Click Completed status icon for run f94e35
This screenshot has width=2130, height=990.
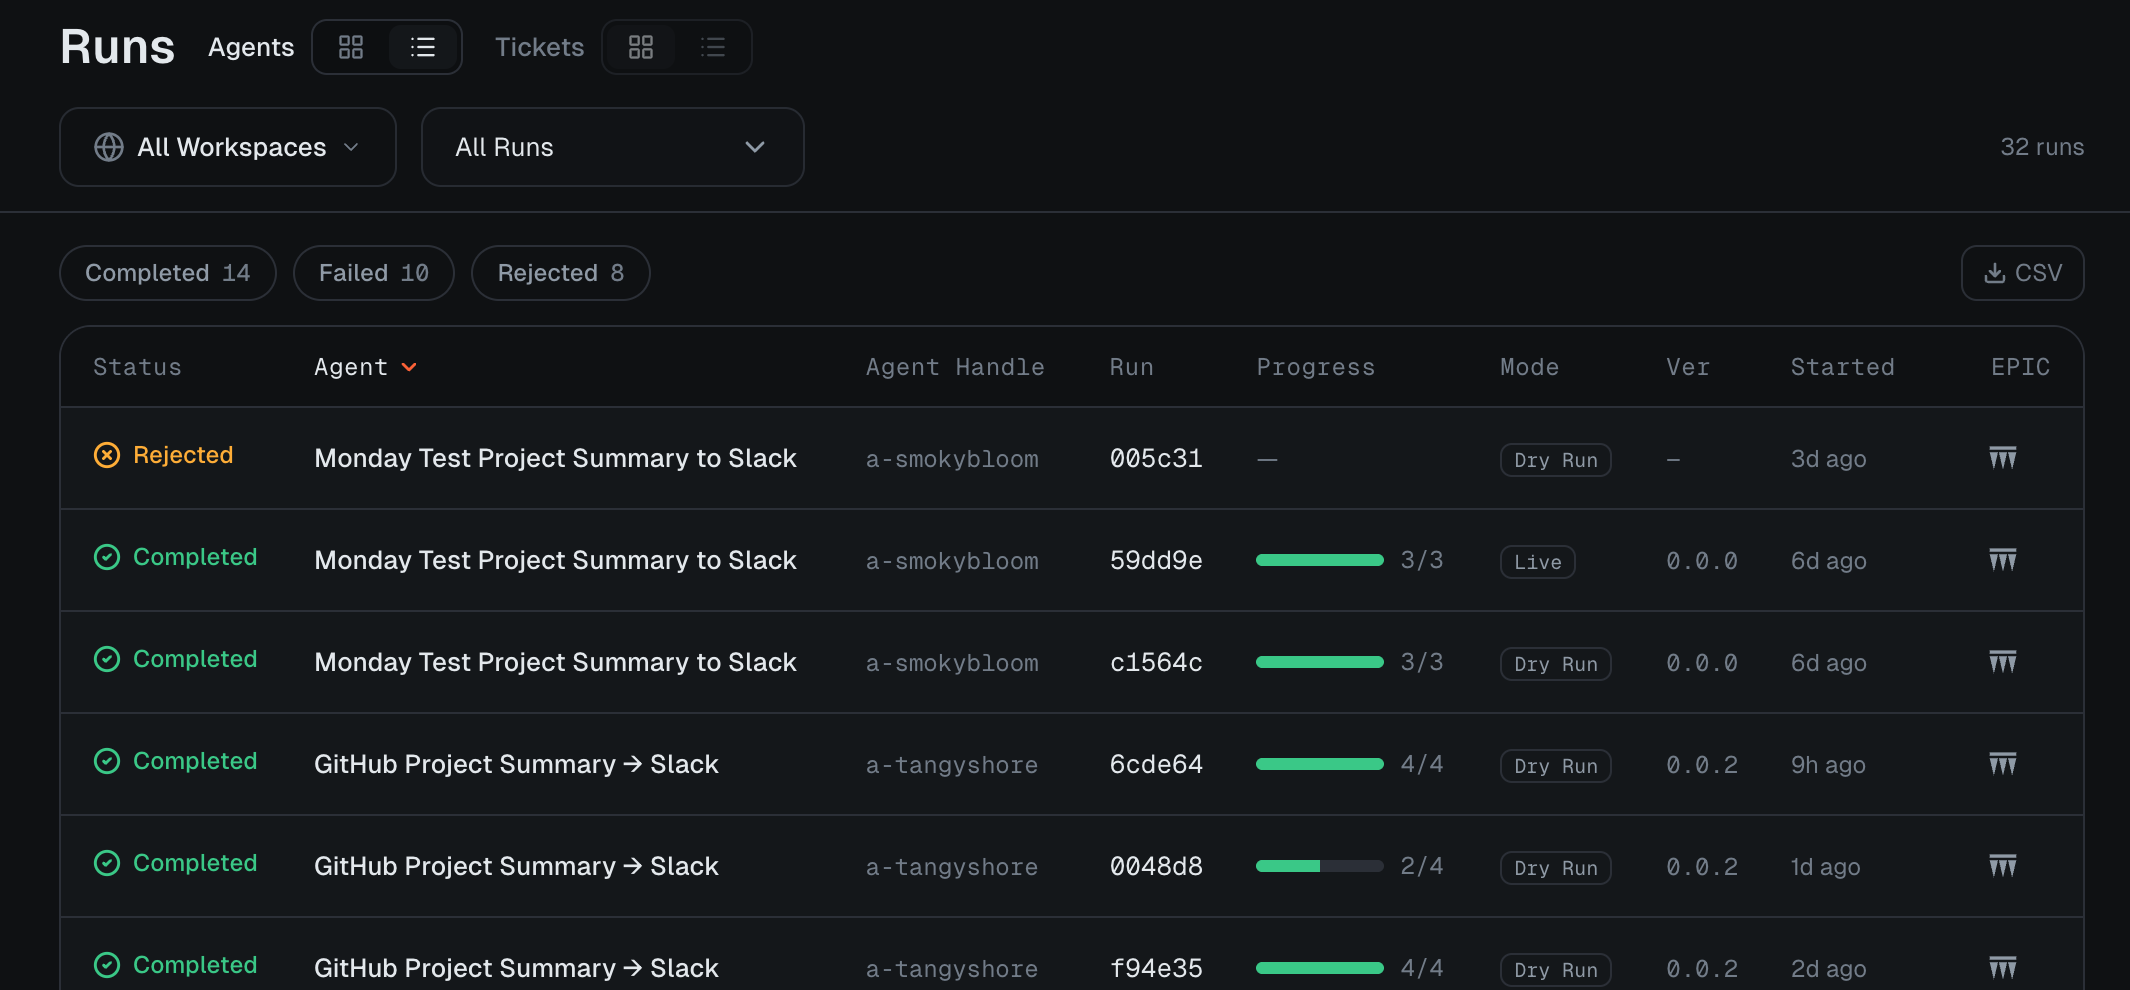click(x=107, y=965)
